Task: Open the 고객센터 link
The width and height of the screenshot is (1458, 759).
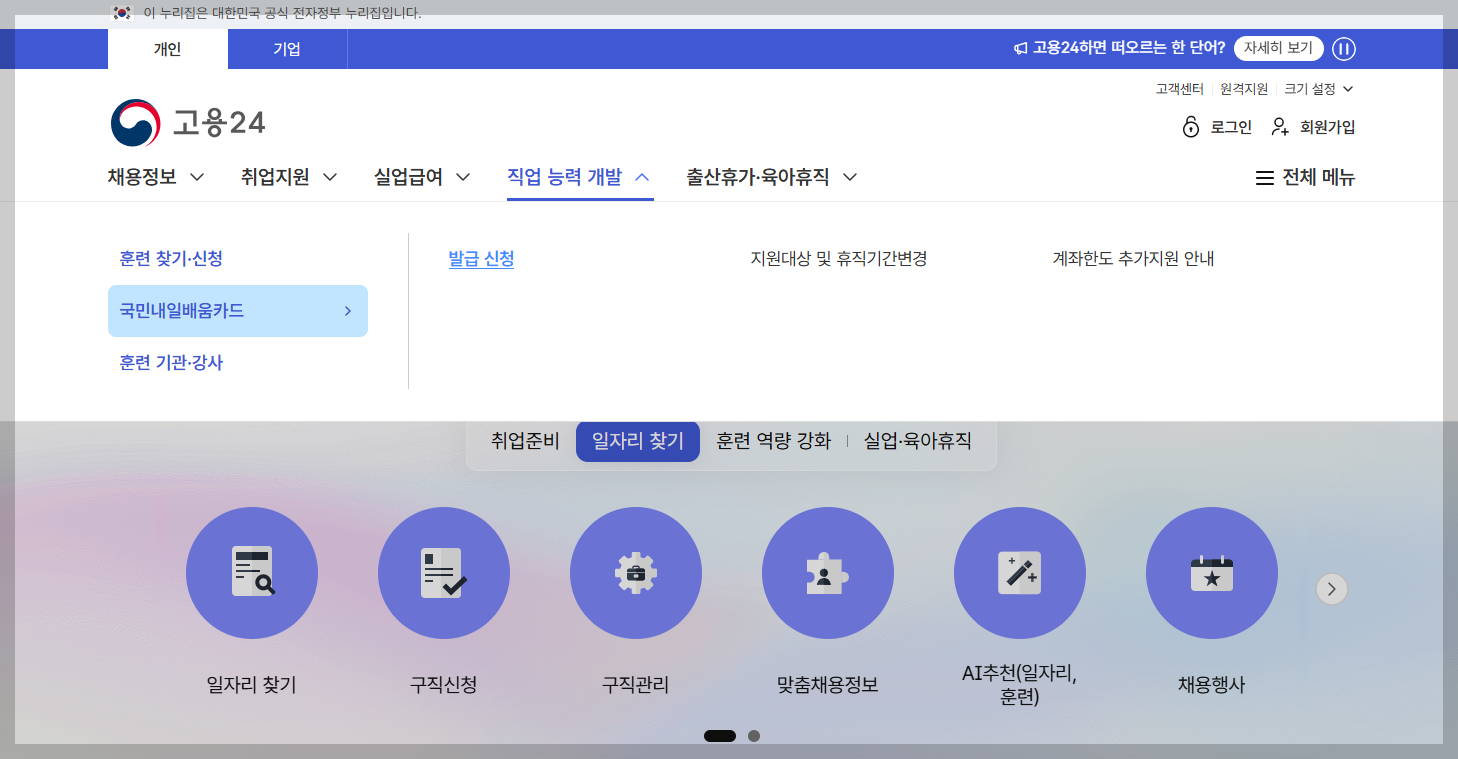Action: tap(1180, 89)
